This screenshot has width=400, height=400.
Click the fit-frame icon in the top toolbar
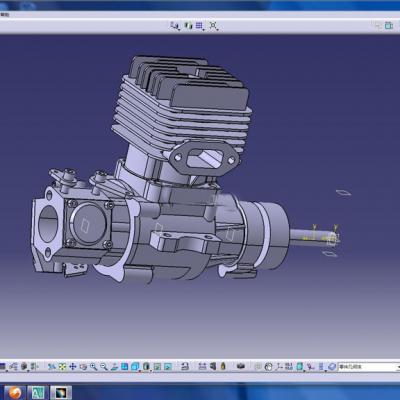coord(213,26)
